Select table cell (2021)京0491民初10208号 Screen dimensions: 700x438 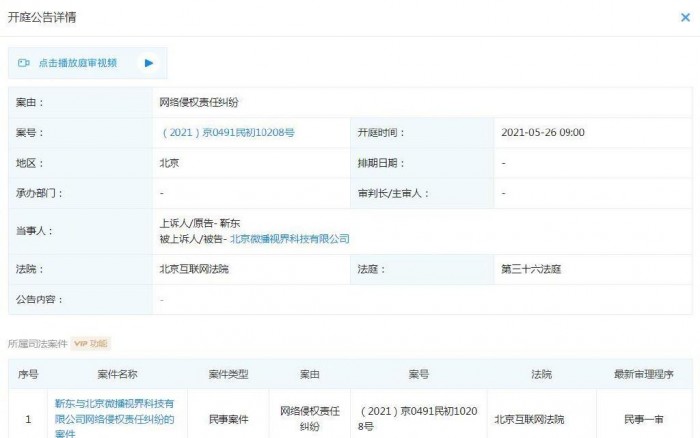418,418
